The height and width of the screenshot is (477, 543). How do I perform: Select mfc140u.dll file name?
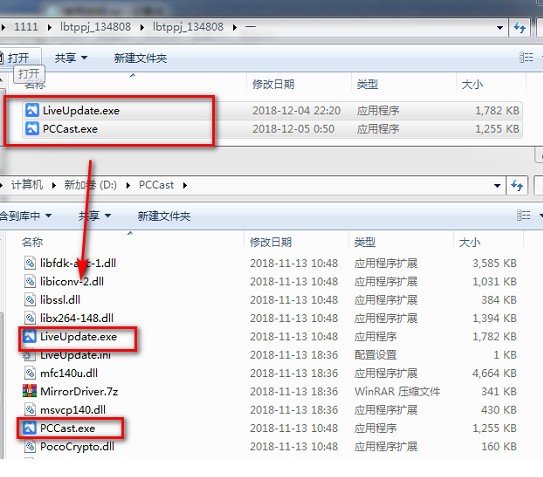(69, 373)
